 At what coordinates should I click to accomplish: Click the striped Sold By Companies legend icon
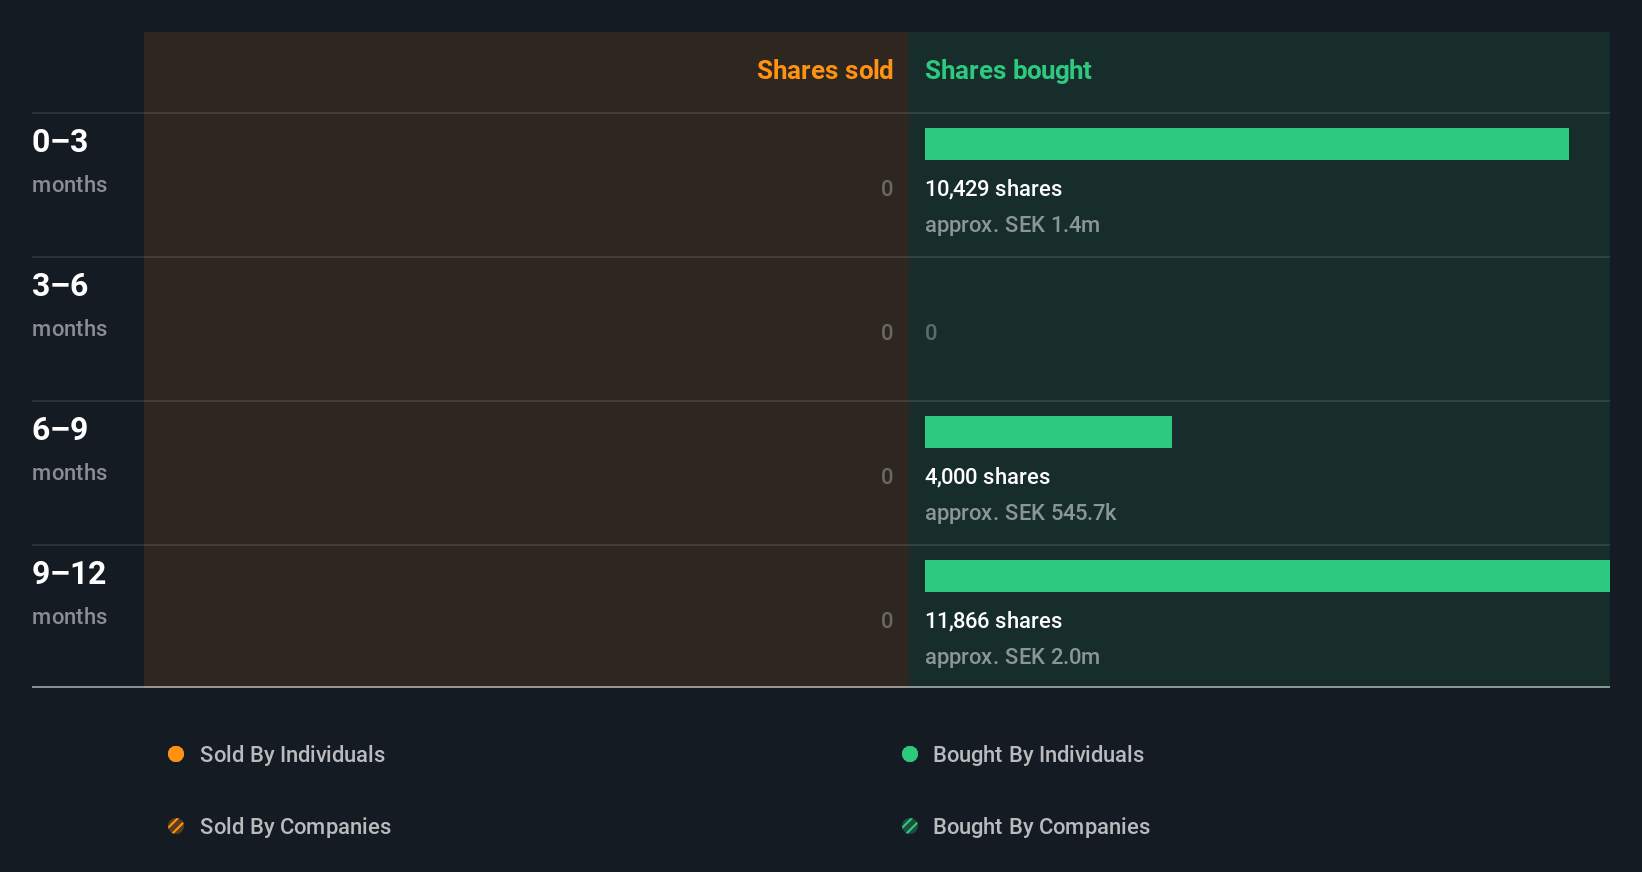176,826
